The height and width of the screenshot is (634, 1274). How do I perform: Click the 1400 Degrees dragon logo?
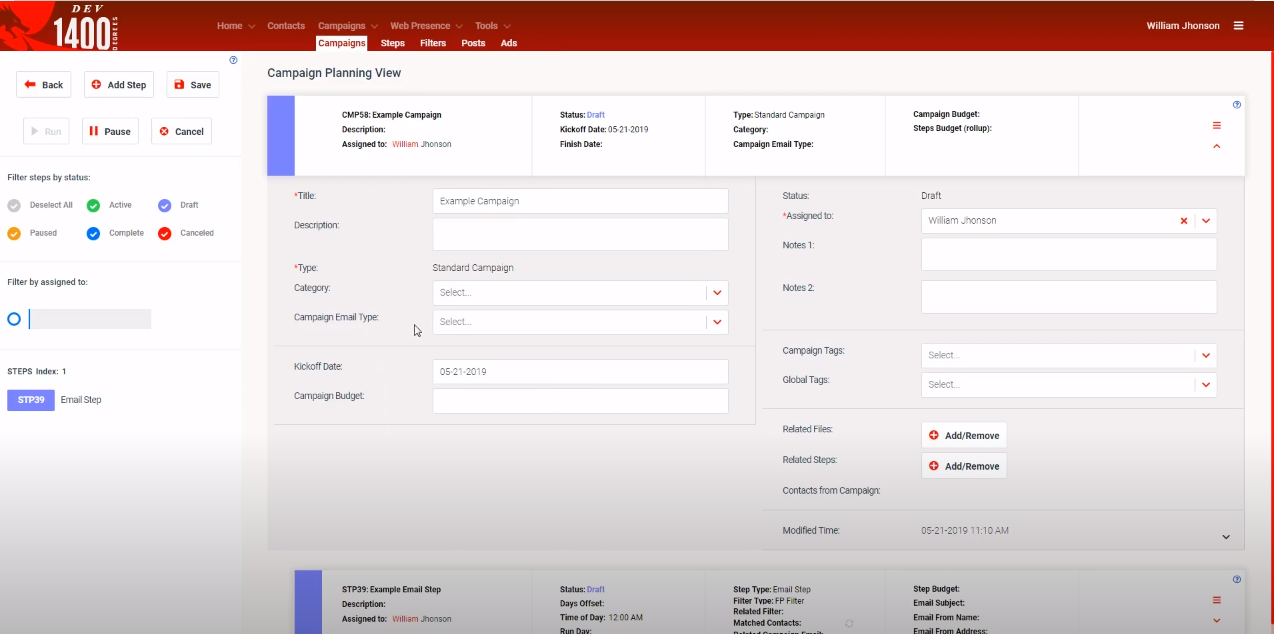click(58, 26)
